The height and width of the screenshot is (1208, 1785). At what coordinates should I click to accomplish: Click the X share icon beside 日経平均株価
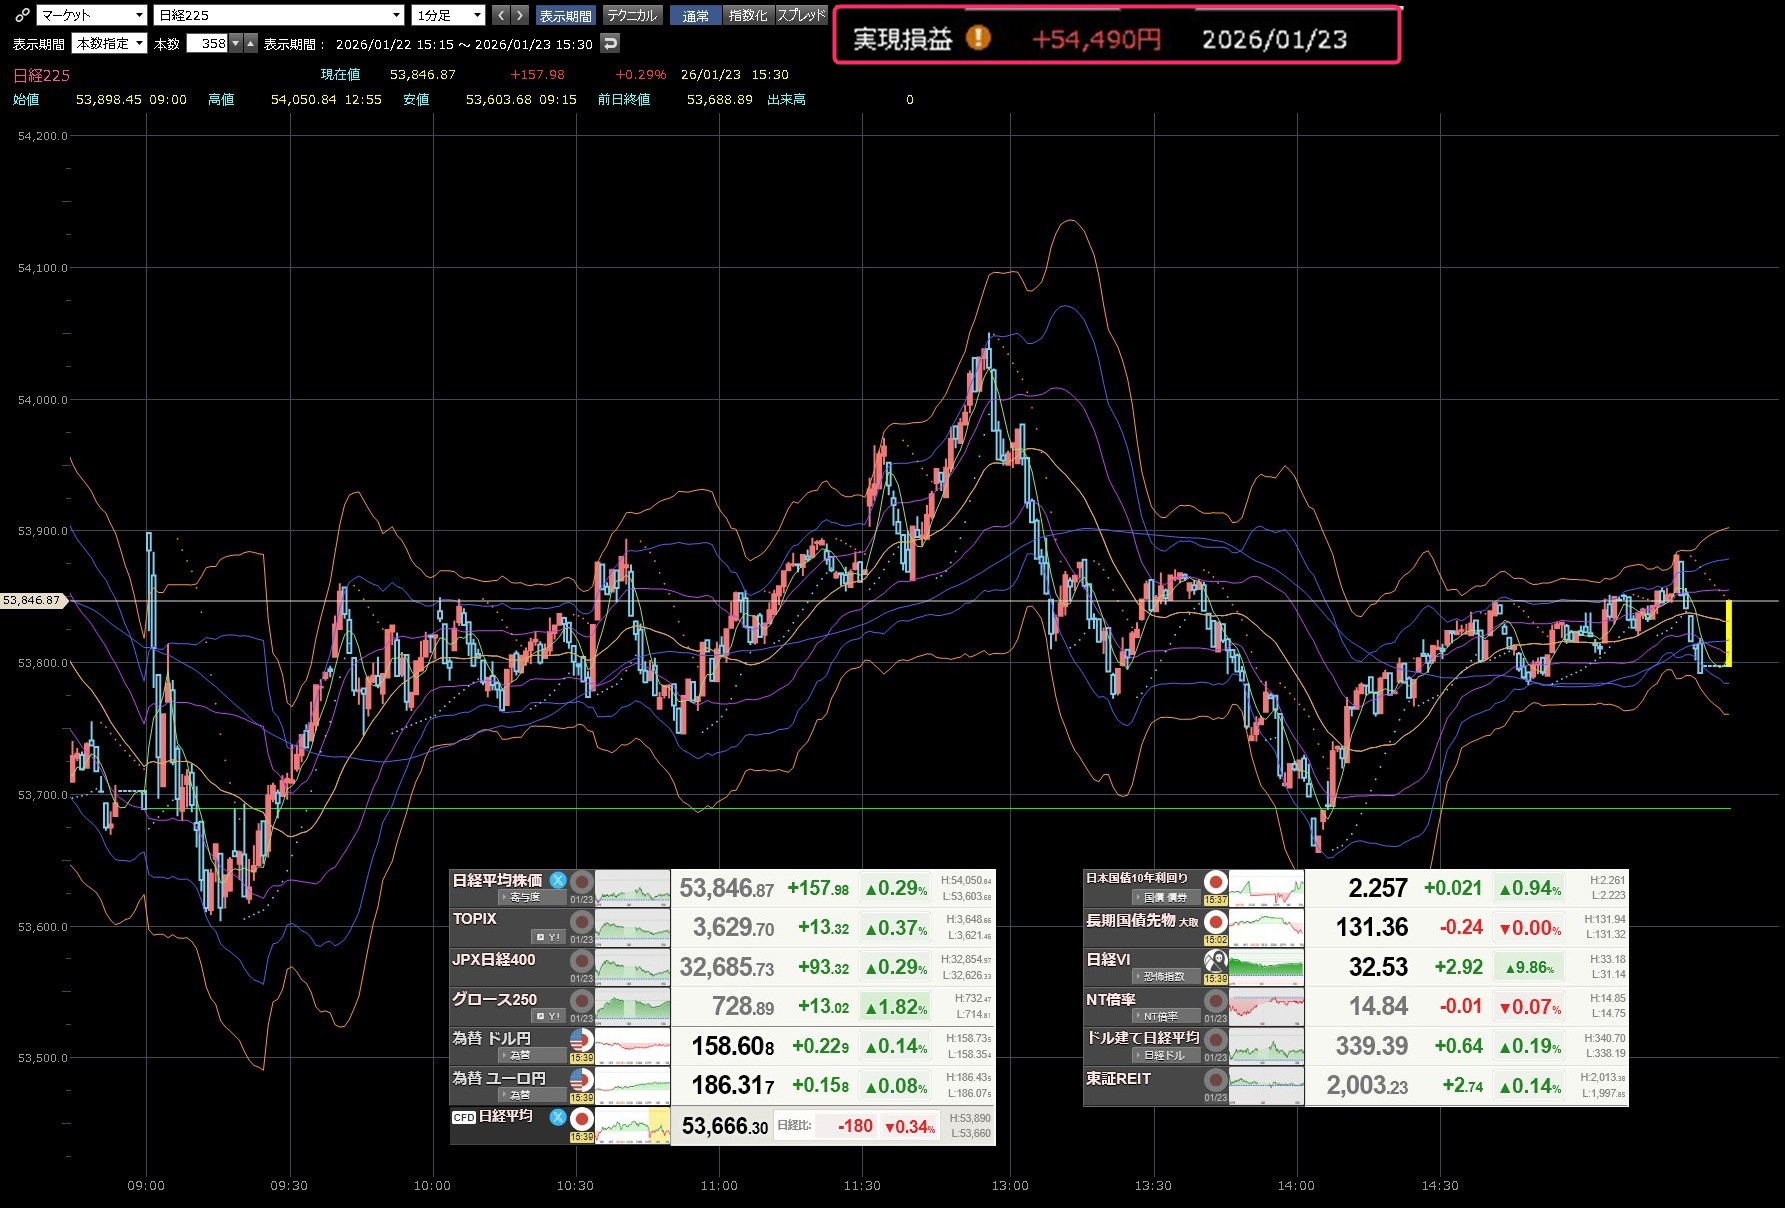(x=558, y=880)
